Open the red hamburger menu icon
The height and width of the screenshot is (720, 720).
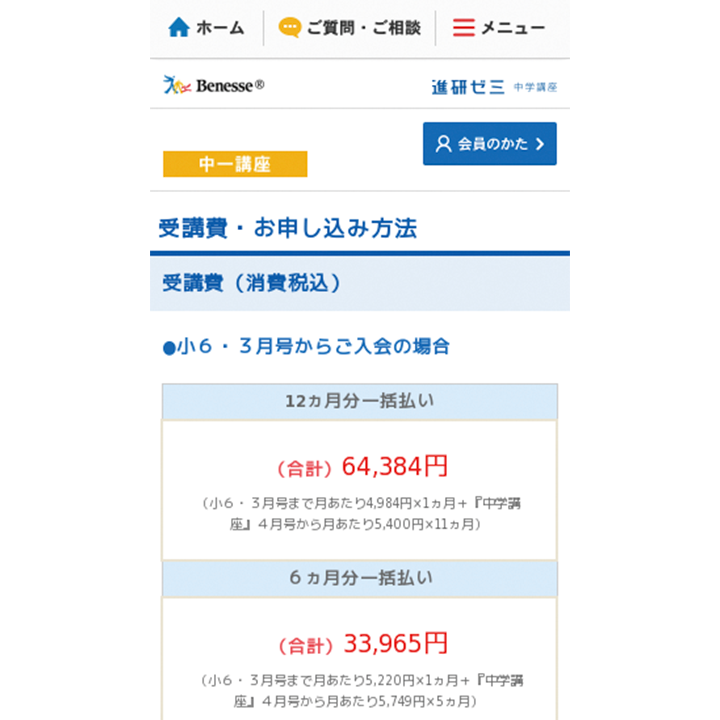pyautogui.click(x=463, y=28)
